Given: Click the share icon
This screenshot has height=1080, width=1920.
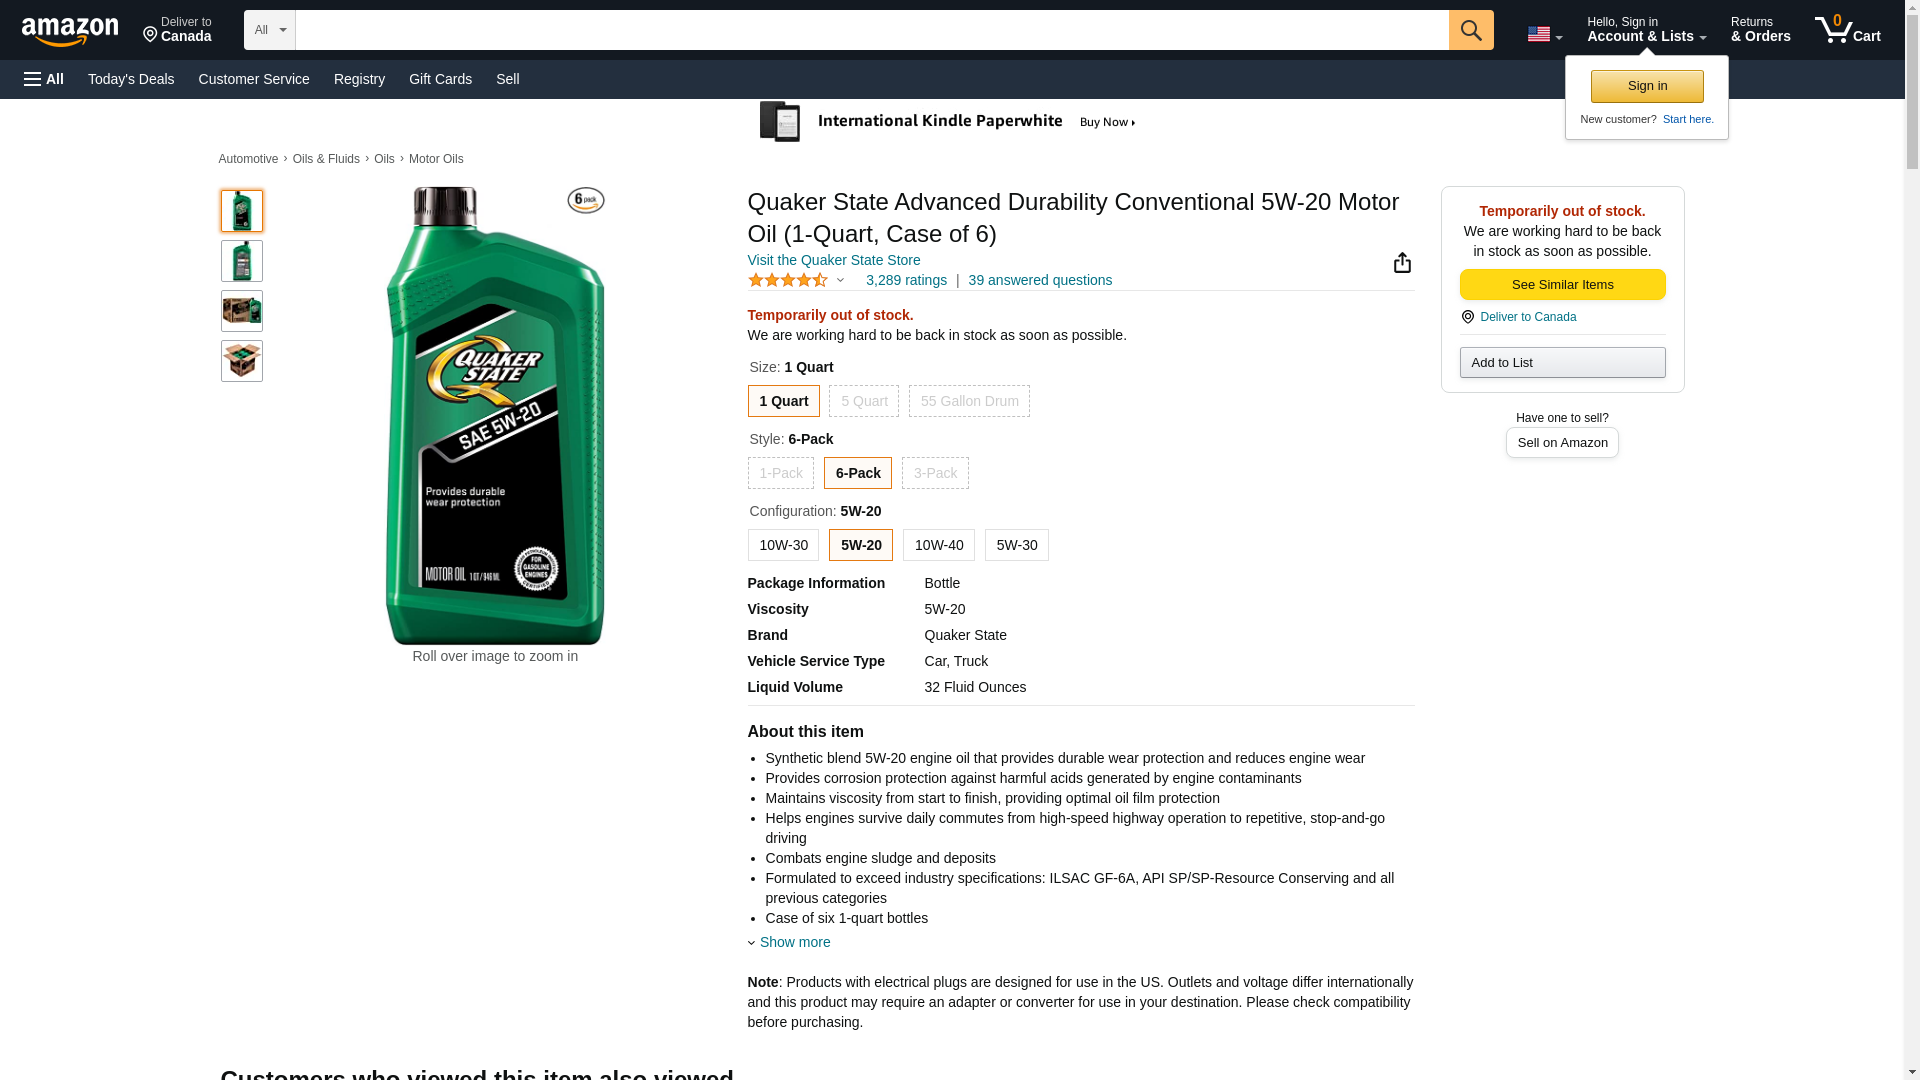Looking at the screenshot, I should 1402,262.
